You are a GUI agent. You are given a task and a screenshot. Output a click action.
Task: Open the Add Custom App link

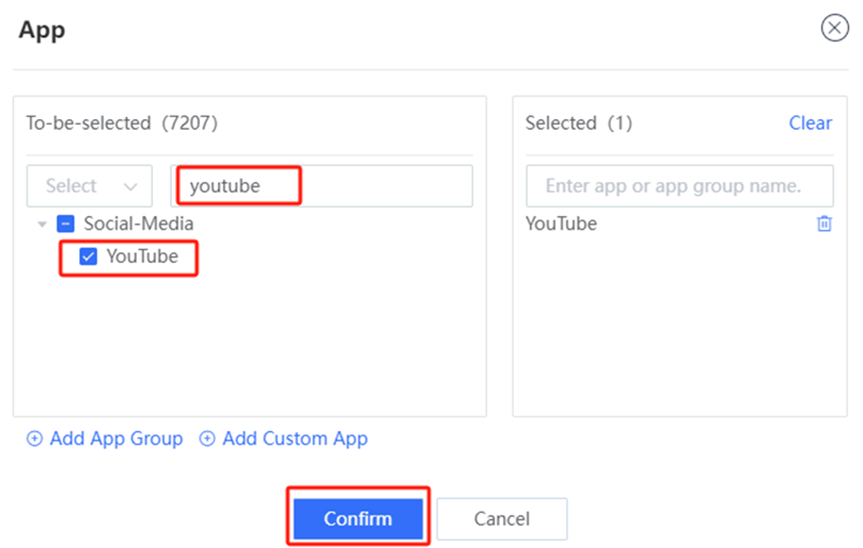tap(295, 439)
